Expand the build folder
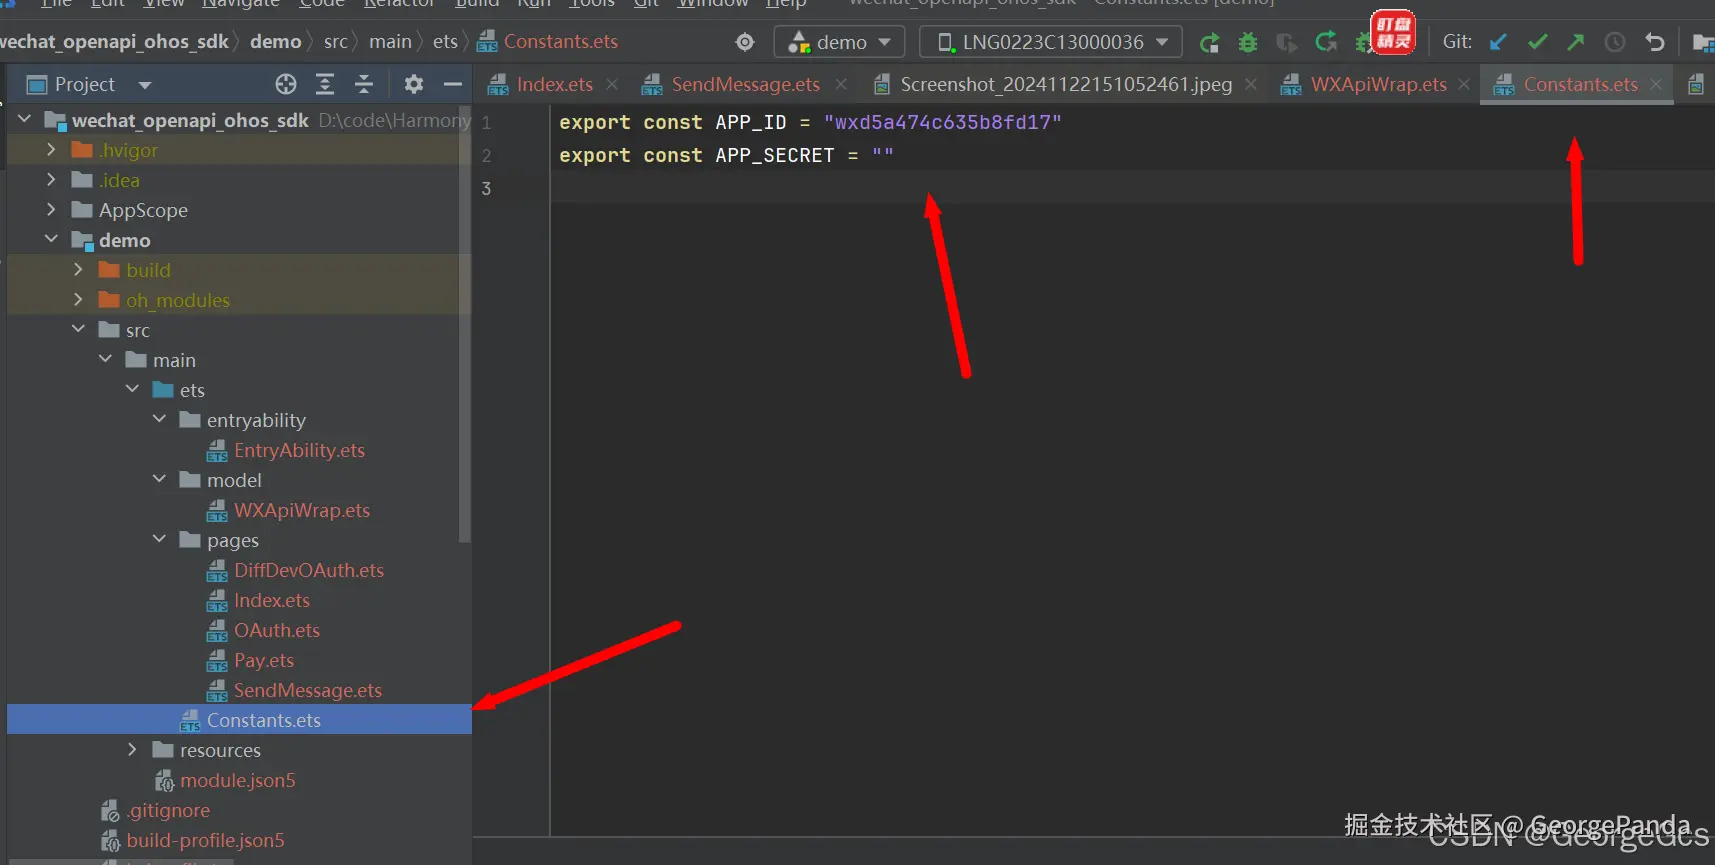 (78, 270)
